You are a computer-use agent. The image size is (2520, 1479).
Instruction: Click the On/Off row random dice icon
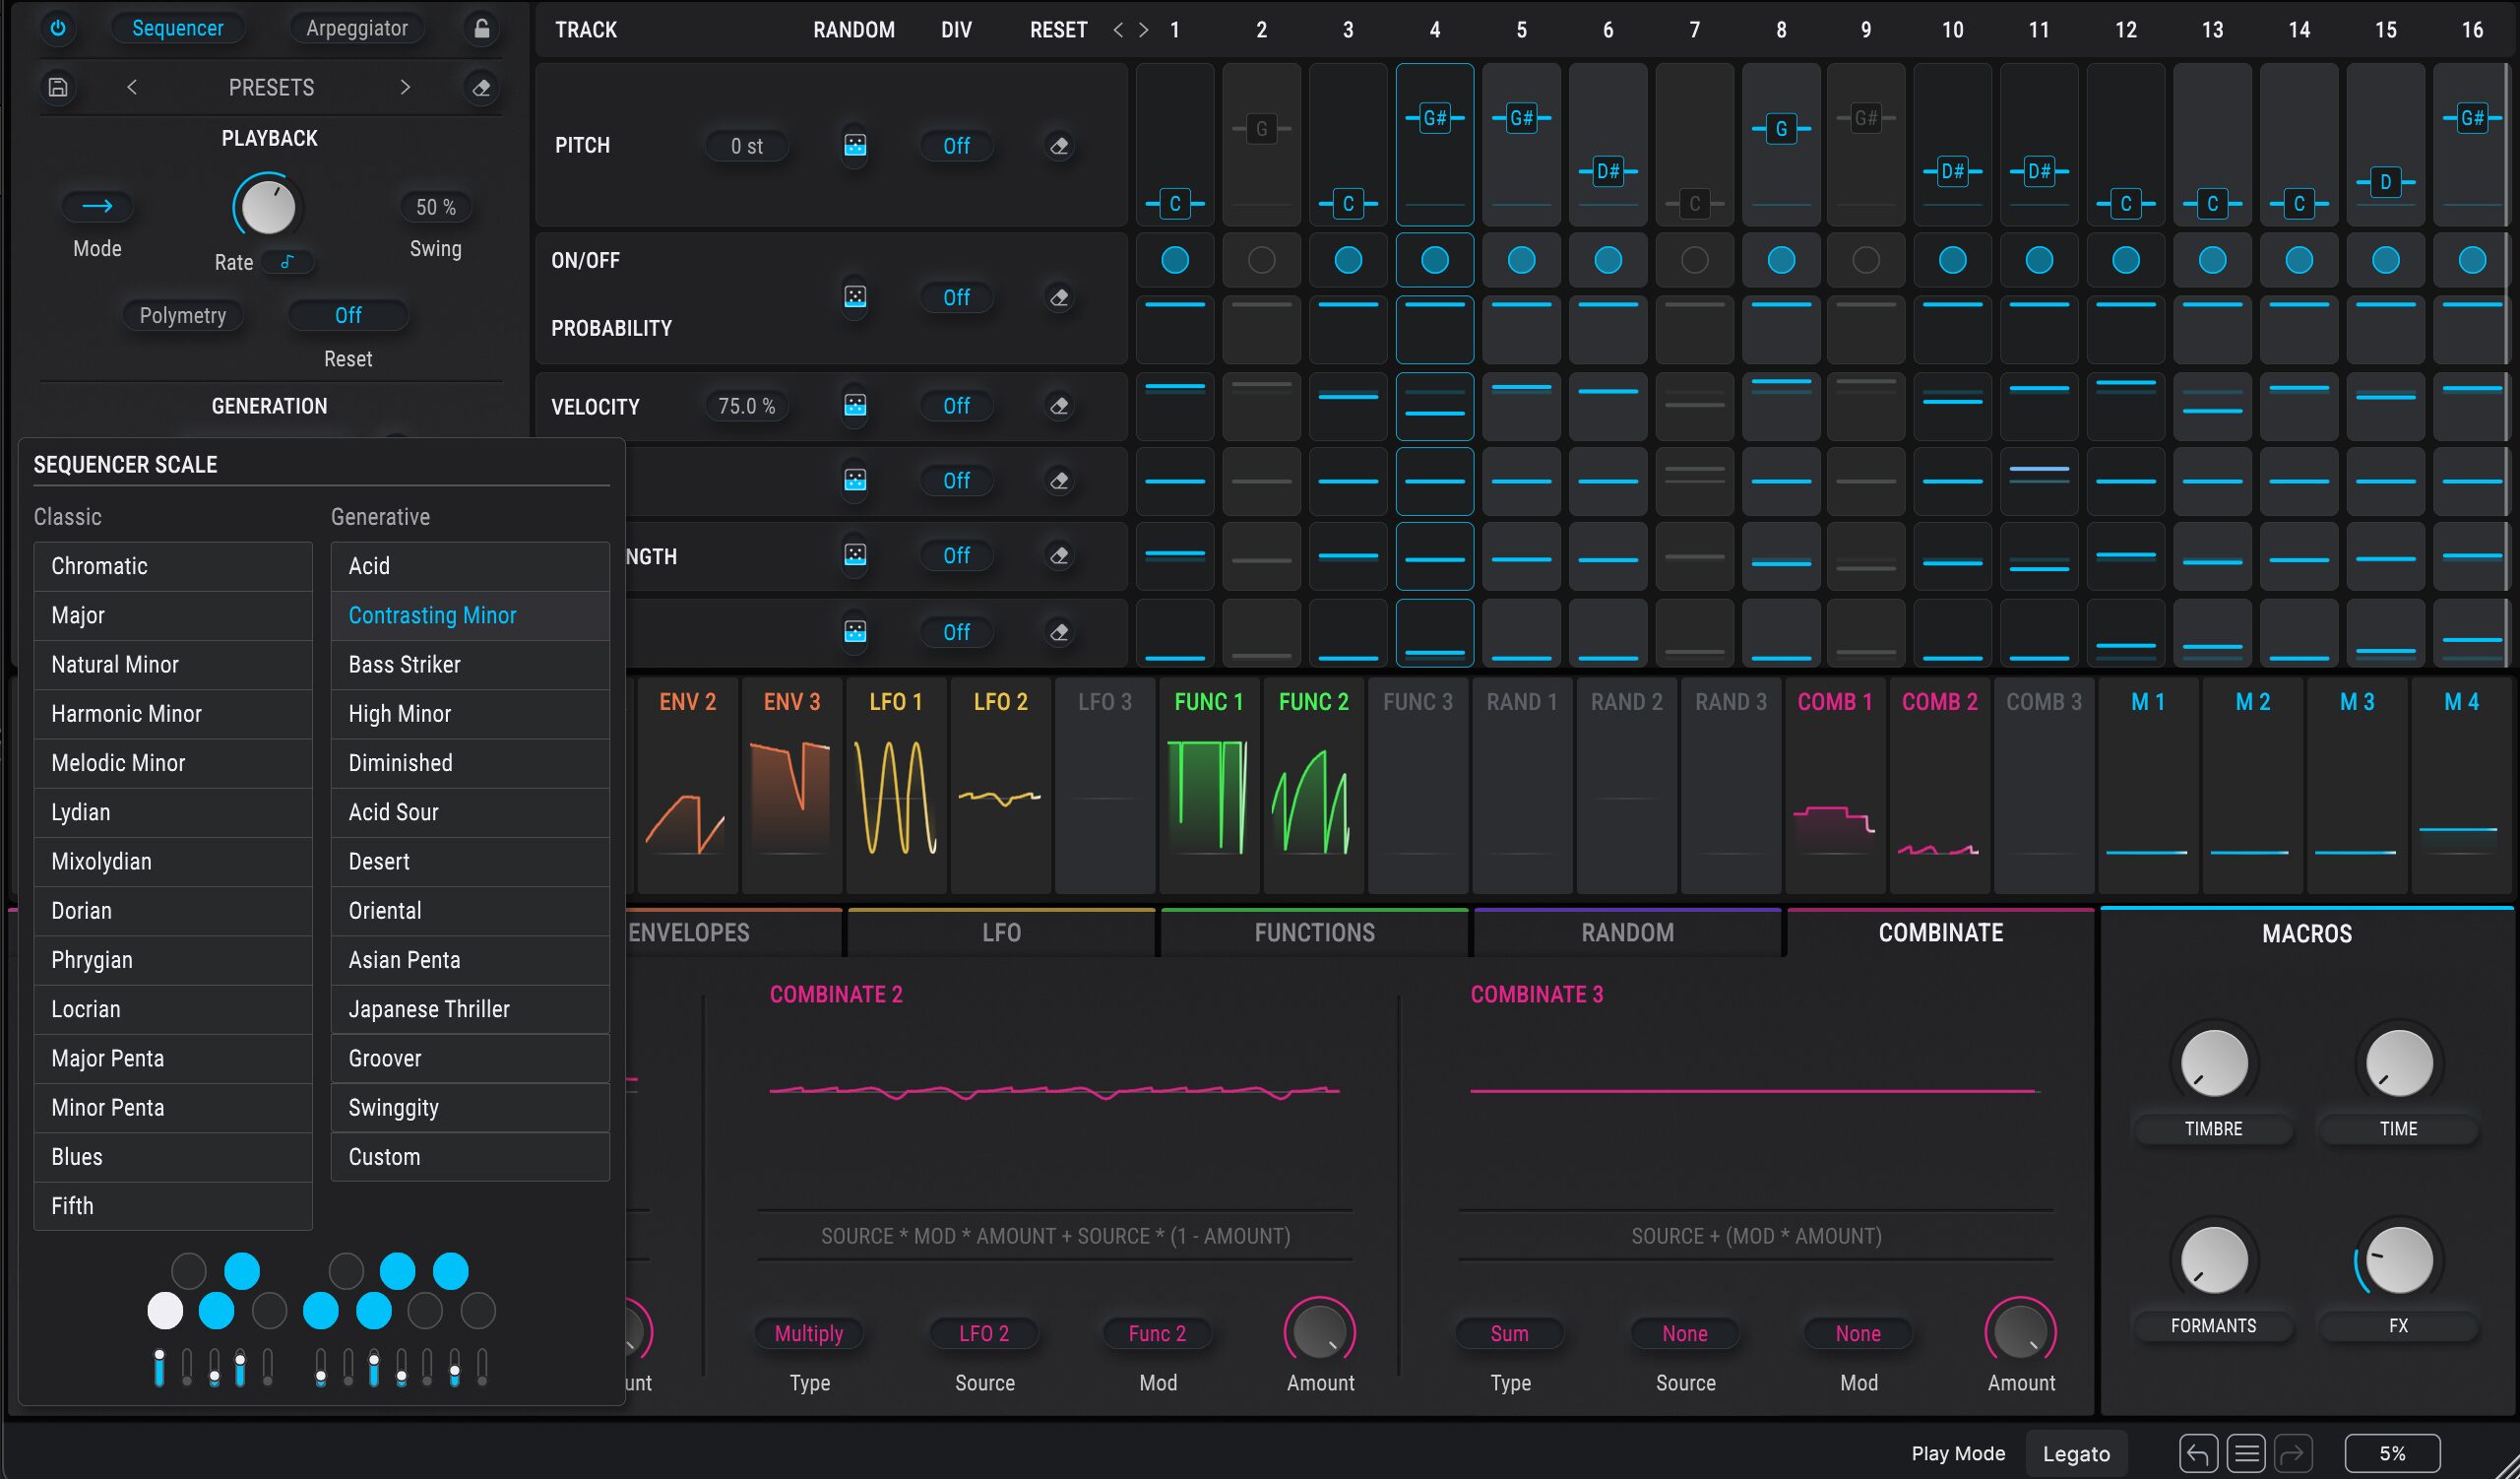855,296
